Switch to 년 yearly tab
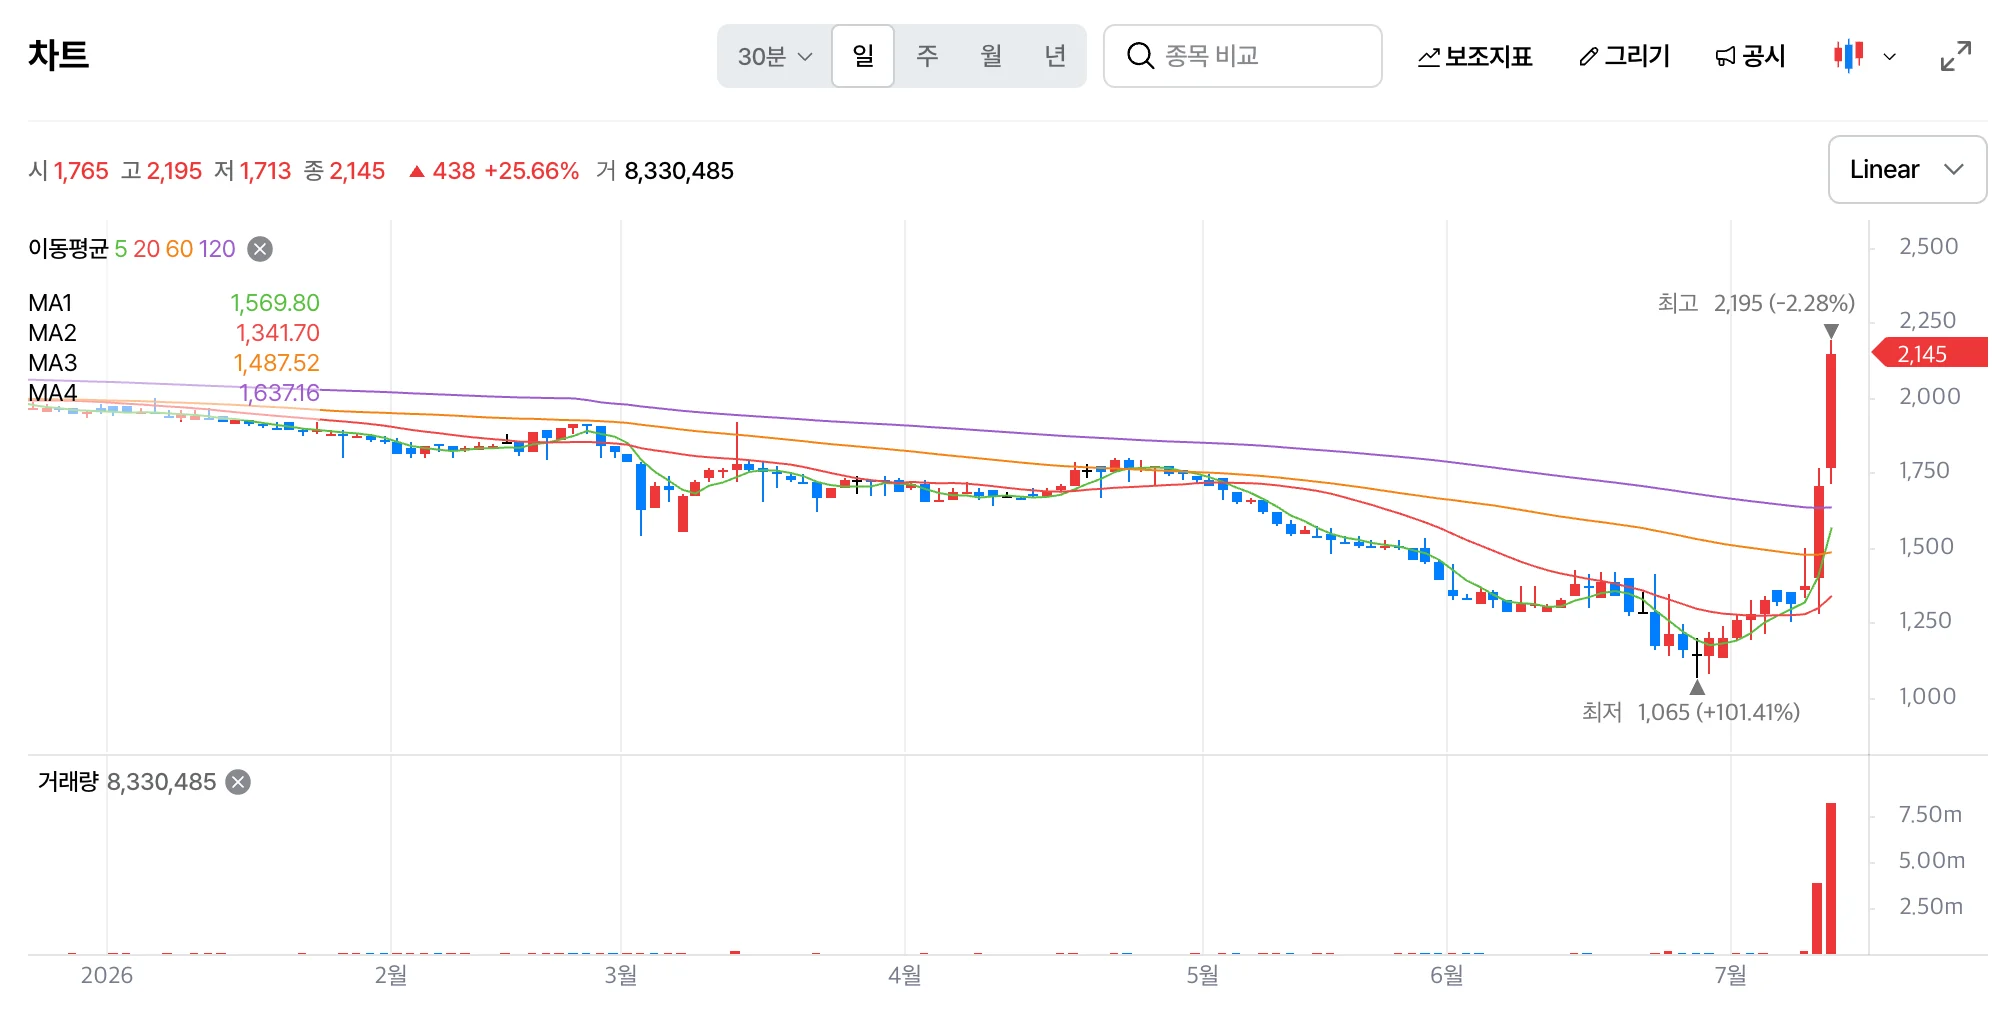The width and height of the screenshot is (2014, 1024). pyautogui.click(x=1055, y=56)
